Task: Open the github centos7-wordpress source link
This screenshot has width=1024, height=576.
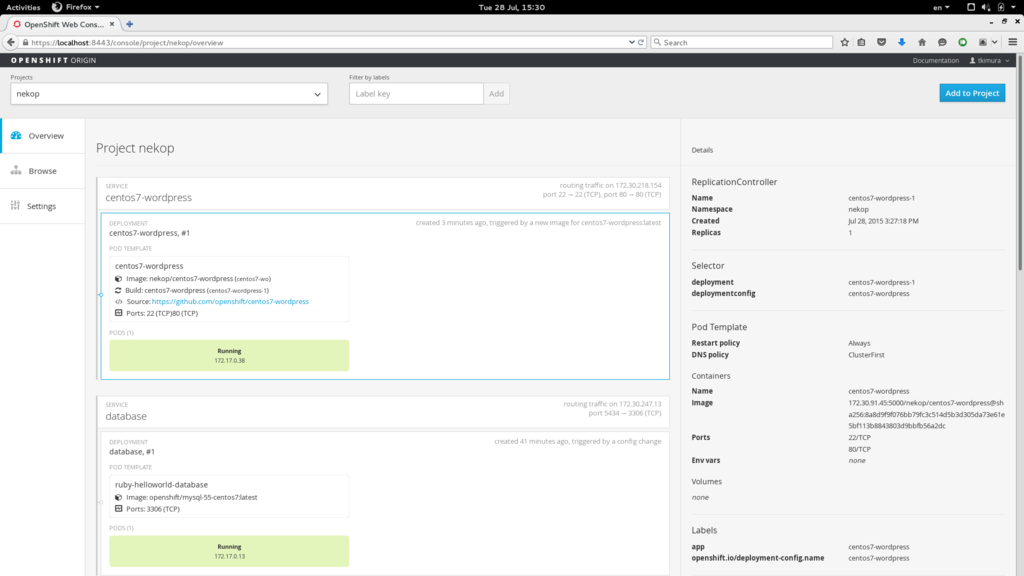Action: point(230,302)
